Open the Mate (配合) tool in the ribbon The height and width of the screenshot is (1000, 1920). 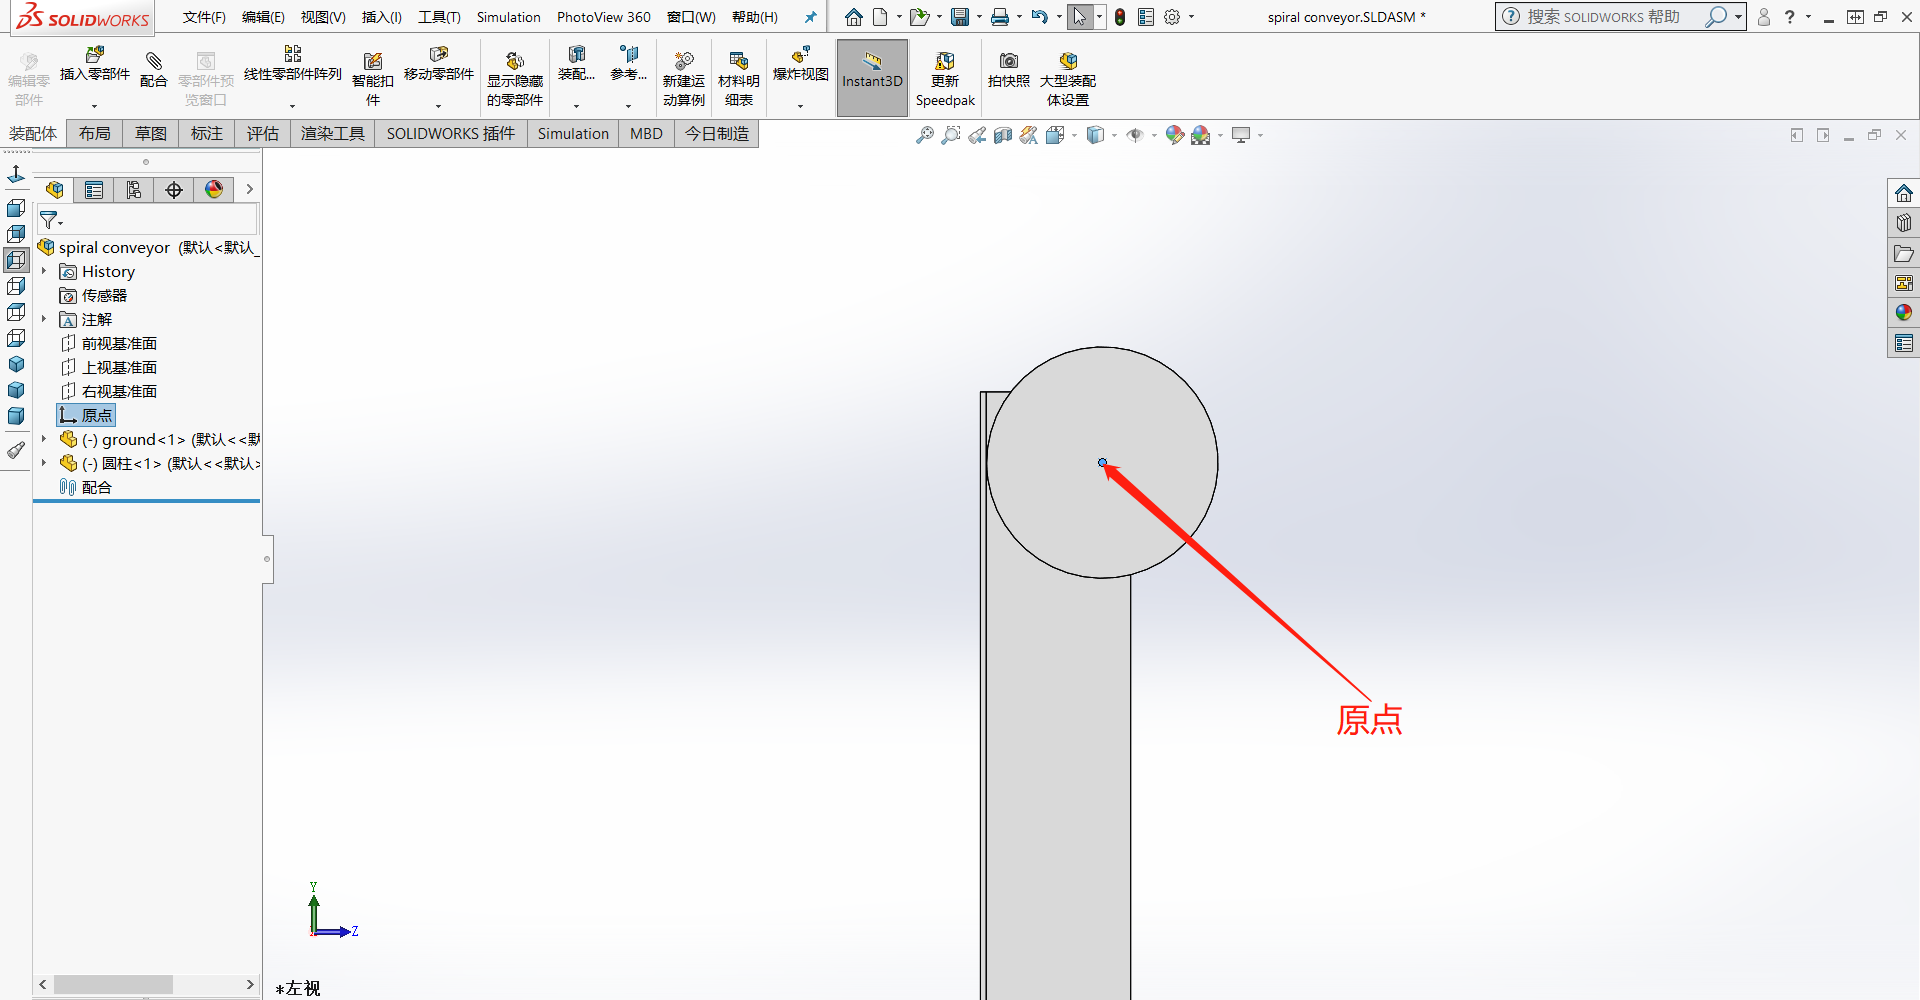pos(153,70)
